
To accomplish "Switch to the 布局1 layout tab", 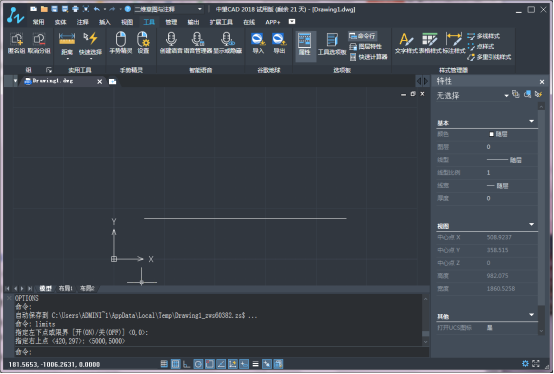I will coord(66,288).
